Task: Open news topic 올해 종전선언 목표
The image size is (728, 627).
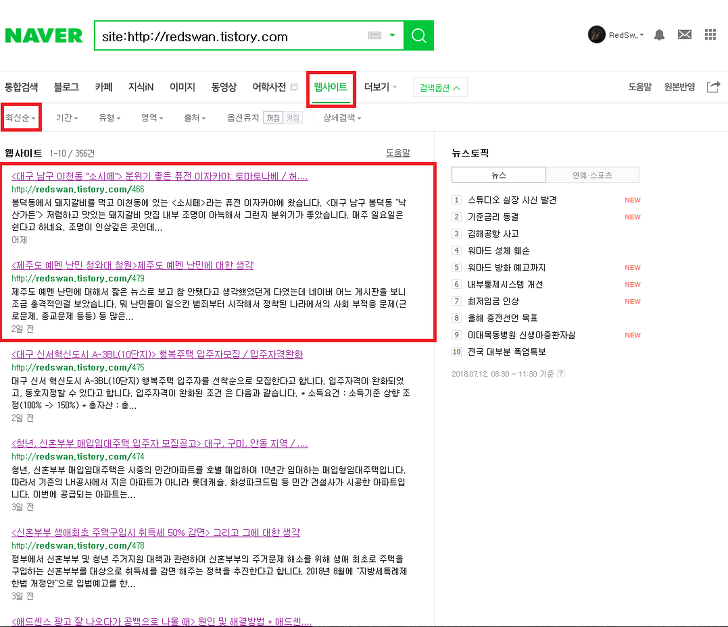Action: [x=502, y=318]
